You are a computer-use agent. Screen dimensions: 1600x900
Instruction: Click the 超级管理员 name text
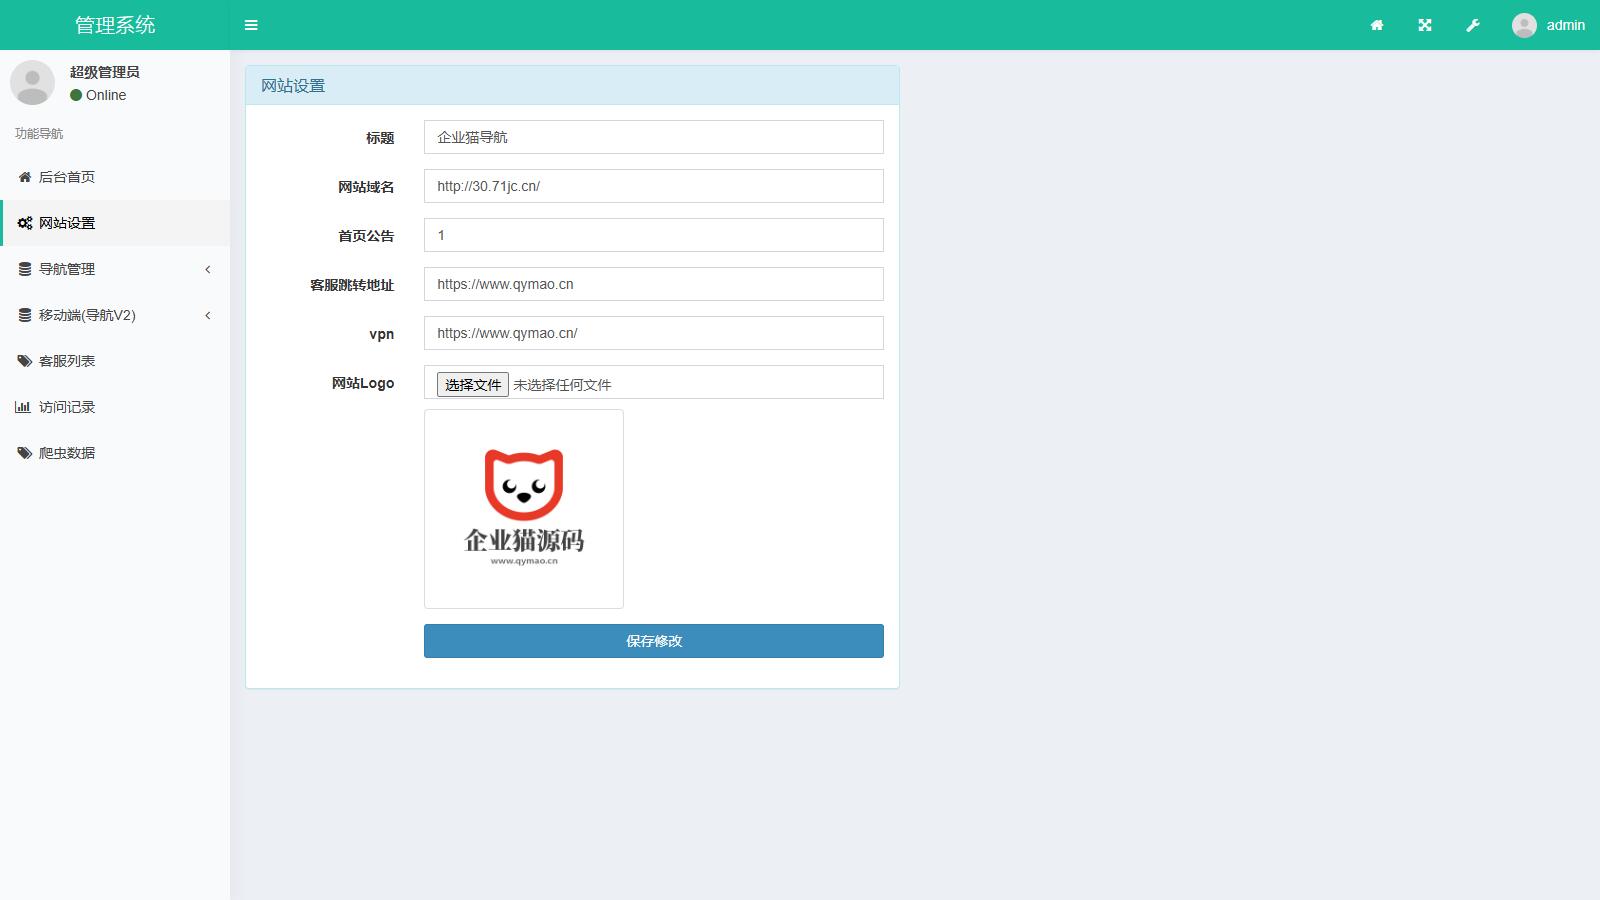pyautogui.click(x=105, y=72)
